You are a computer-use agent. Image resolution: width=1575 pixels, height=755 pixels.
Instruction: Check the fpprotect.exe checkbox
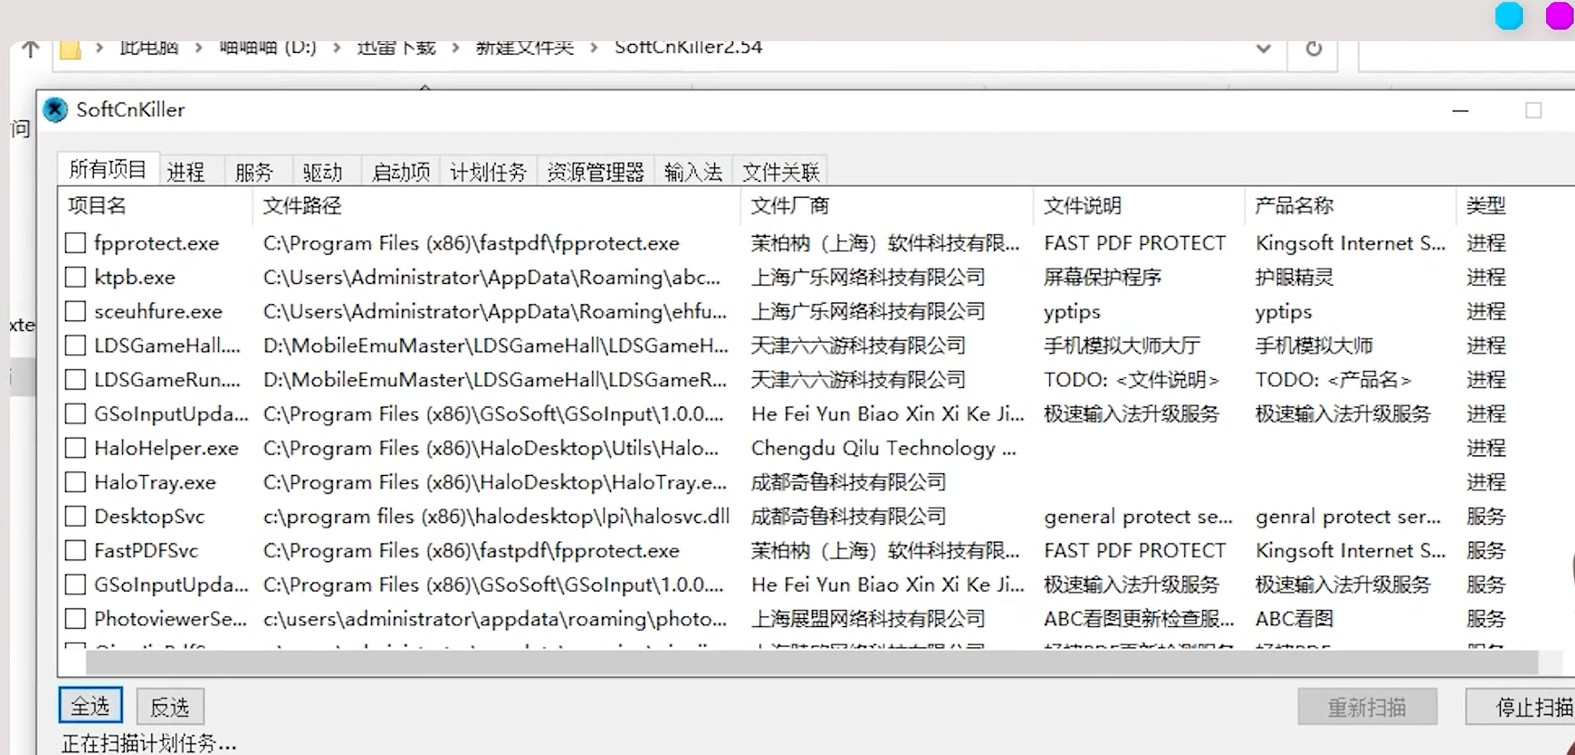(75, 243)
